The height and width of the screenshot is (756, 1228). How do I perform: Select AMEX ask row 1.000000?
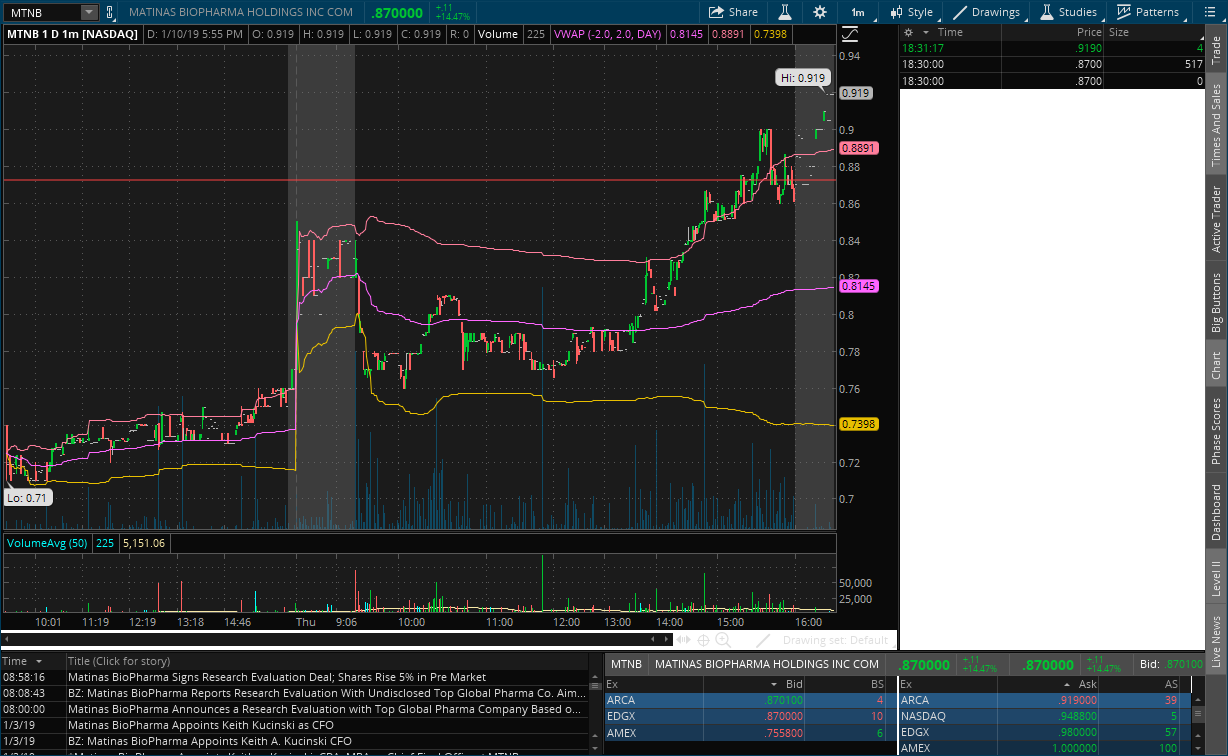click(x=1045, y=748)
